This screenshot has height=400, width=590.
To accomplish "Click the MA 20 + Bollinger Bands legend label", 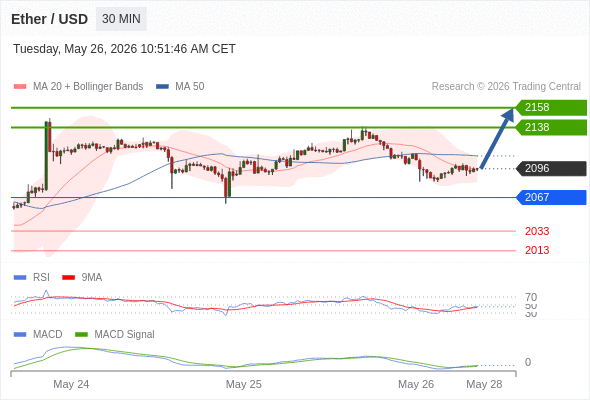I will (x=88, y=87).
